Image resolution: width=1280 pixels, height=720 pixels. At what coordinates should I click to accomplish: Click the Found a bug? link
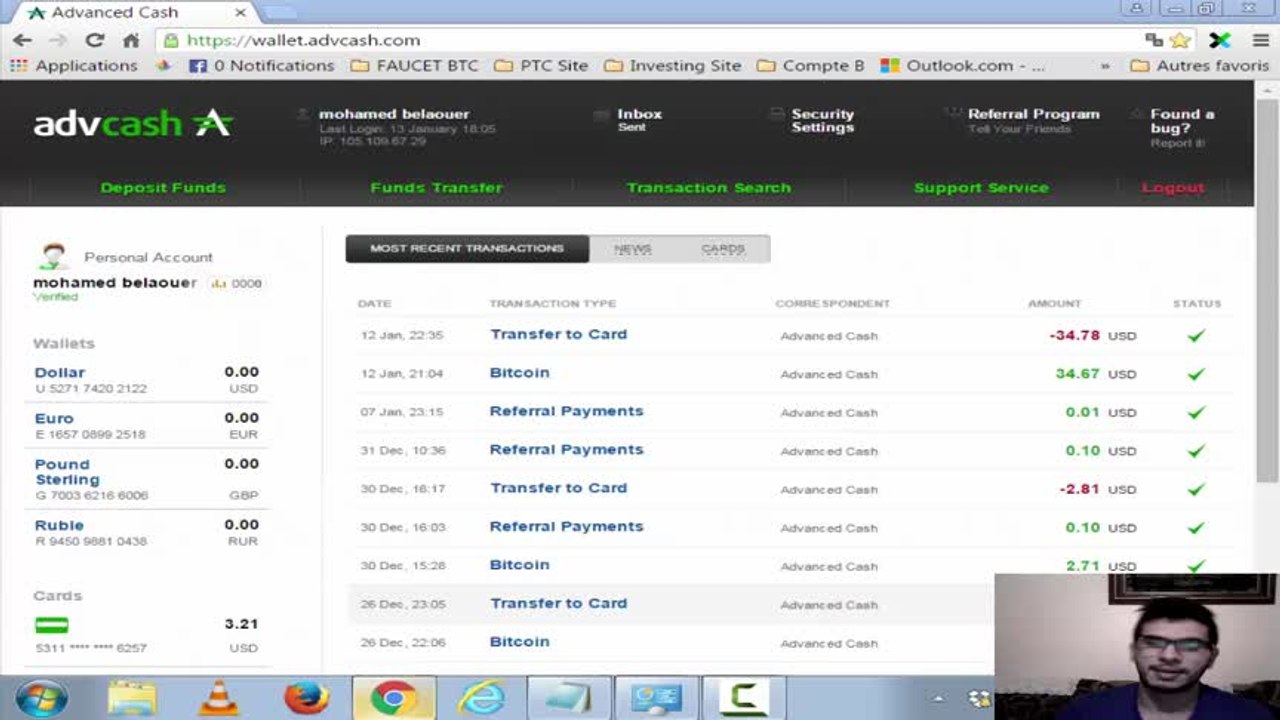coord(1182,121)
